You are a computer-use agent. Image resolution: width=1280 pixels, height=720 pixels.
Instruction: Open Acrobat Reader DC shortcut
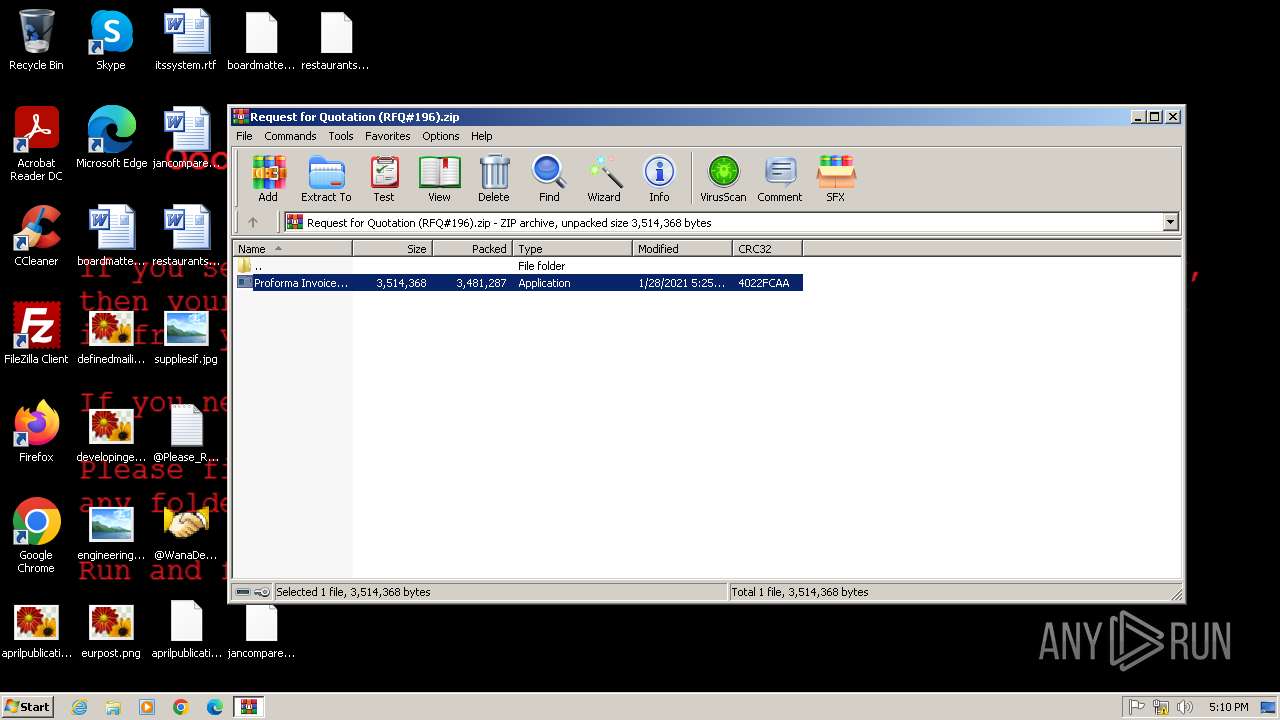pyautogui.click(x=36, y=145)
